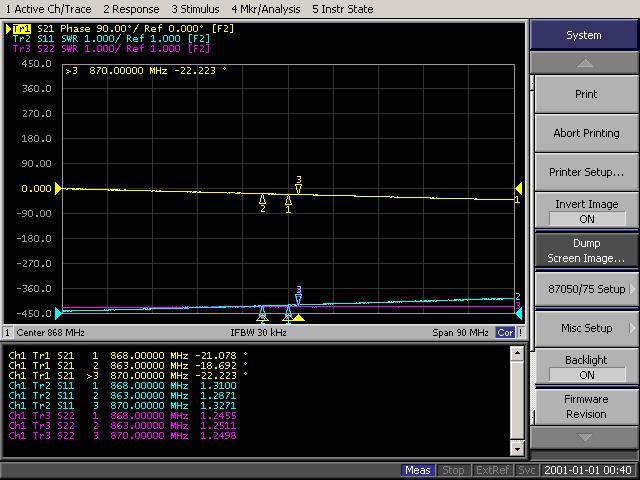Open the Response menu
The height and width of the screenshot is (480, 640).
[131, 9]
